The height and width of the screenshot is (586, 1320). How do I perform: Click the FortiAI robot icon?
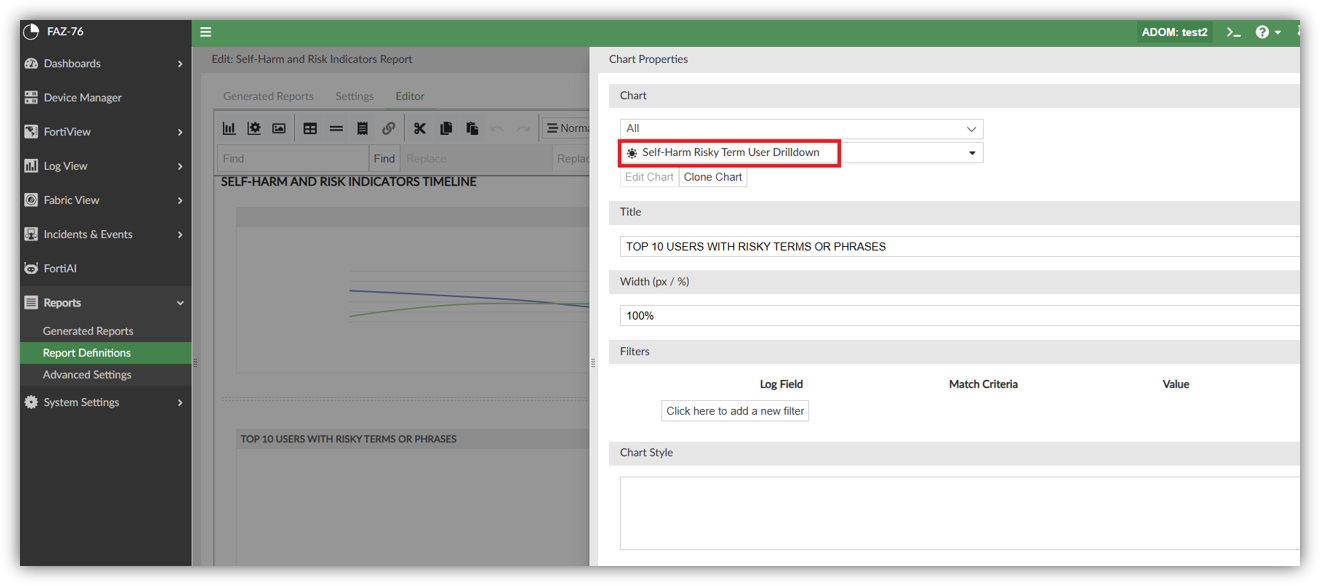click(x=31, y=268)
